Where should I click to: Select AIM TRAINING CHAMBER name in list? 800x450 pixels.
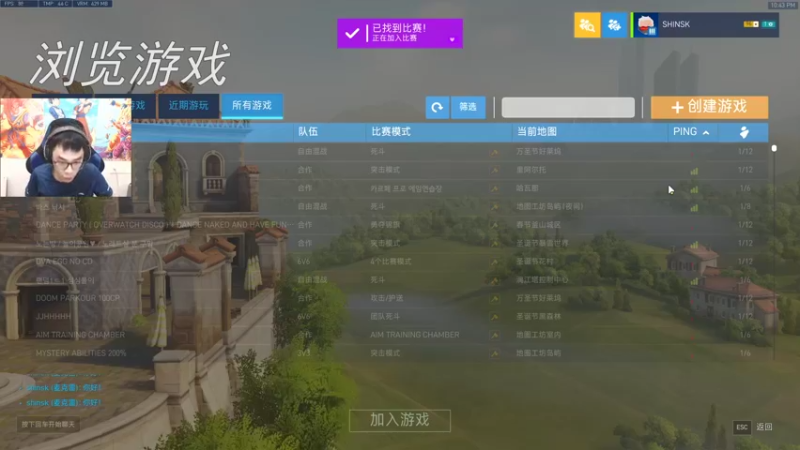click(x=80, y=335)
